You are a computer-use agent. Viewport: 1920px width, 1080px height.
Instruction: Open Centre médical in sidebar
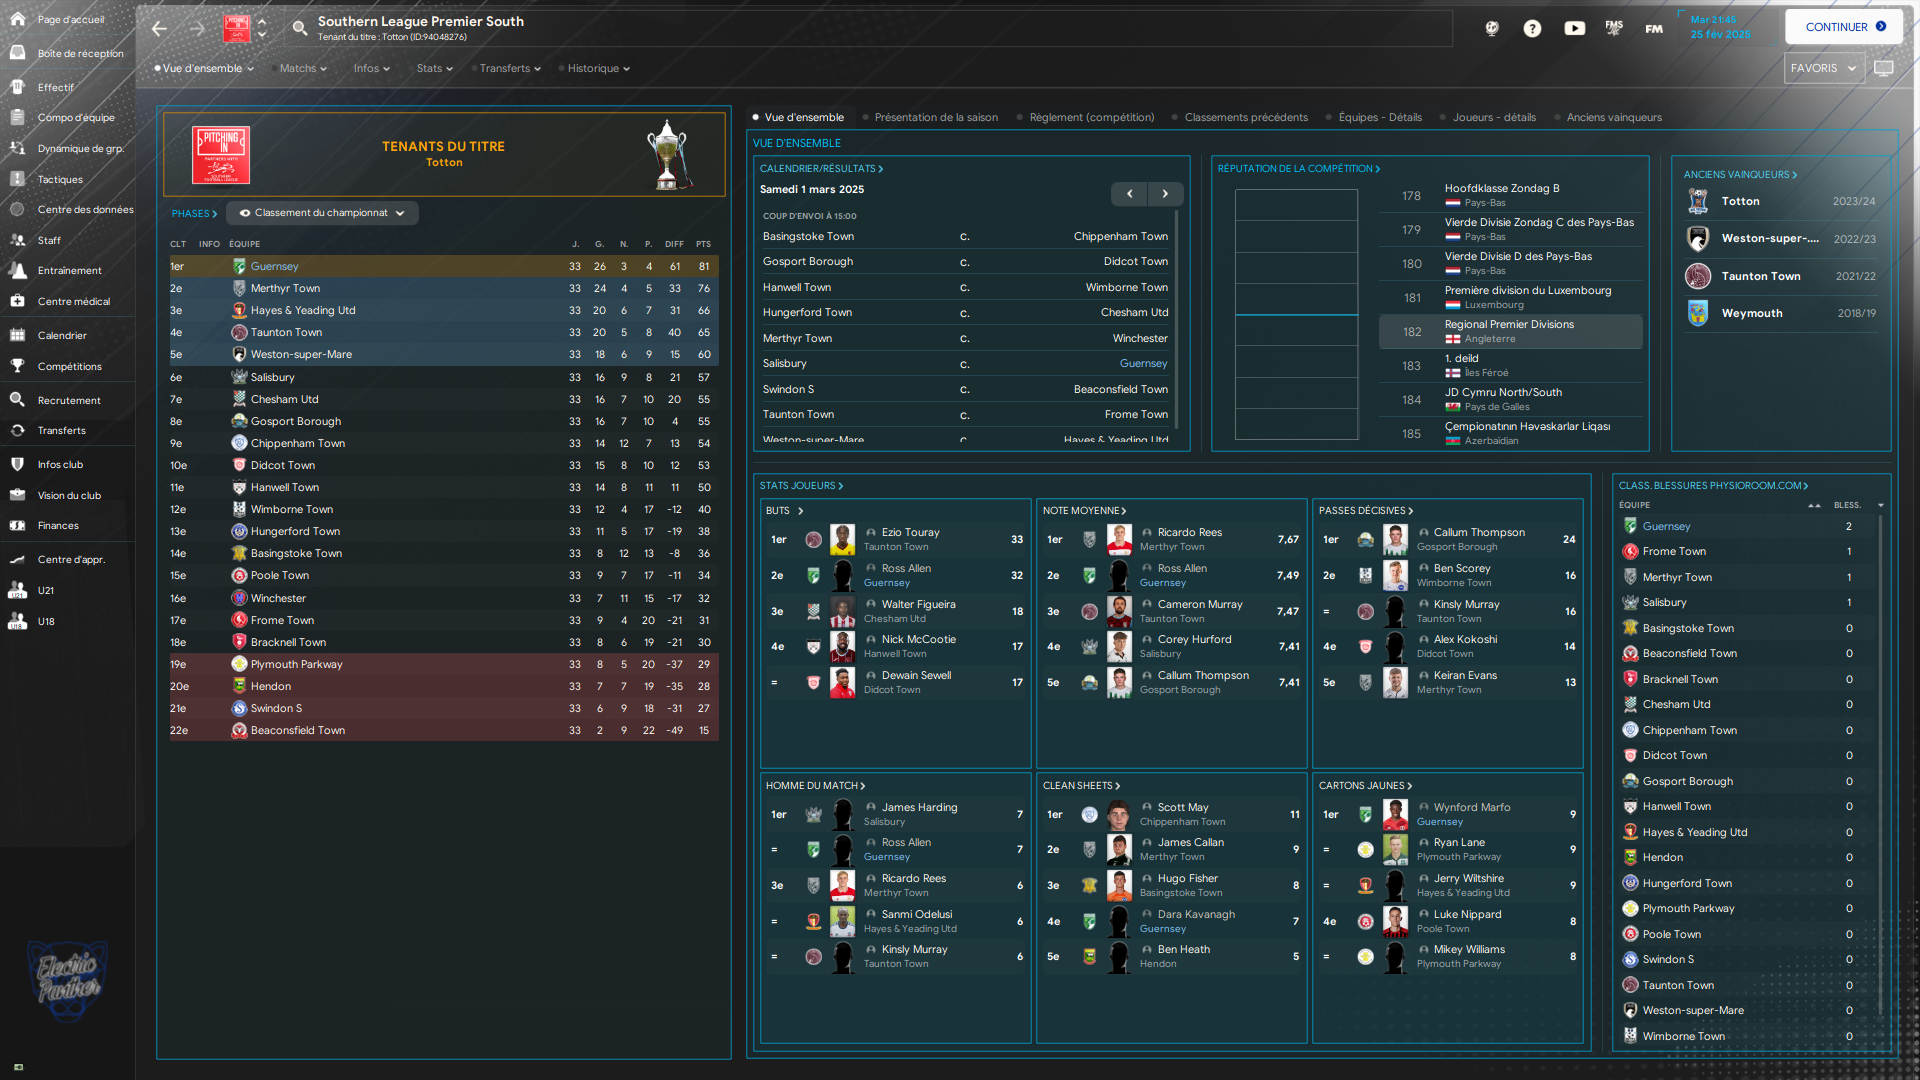coord(73,301)
